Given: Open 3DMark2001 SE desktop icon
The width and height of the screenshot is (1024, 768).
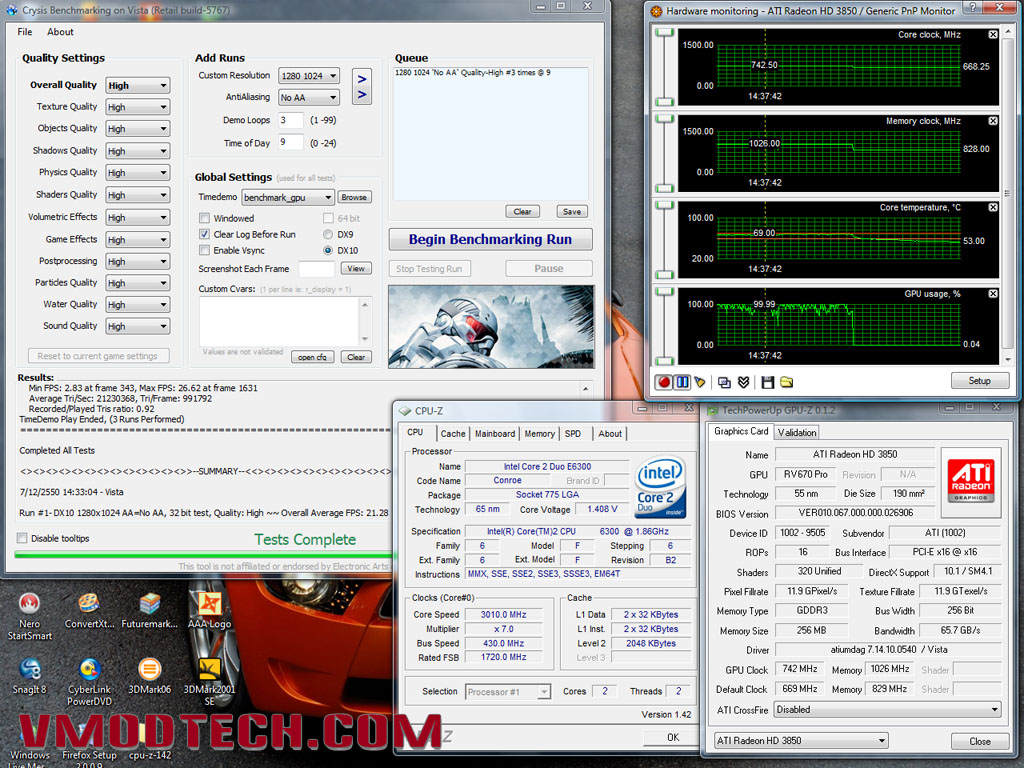Looking at the screenshot, I should pos(209,682).
